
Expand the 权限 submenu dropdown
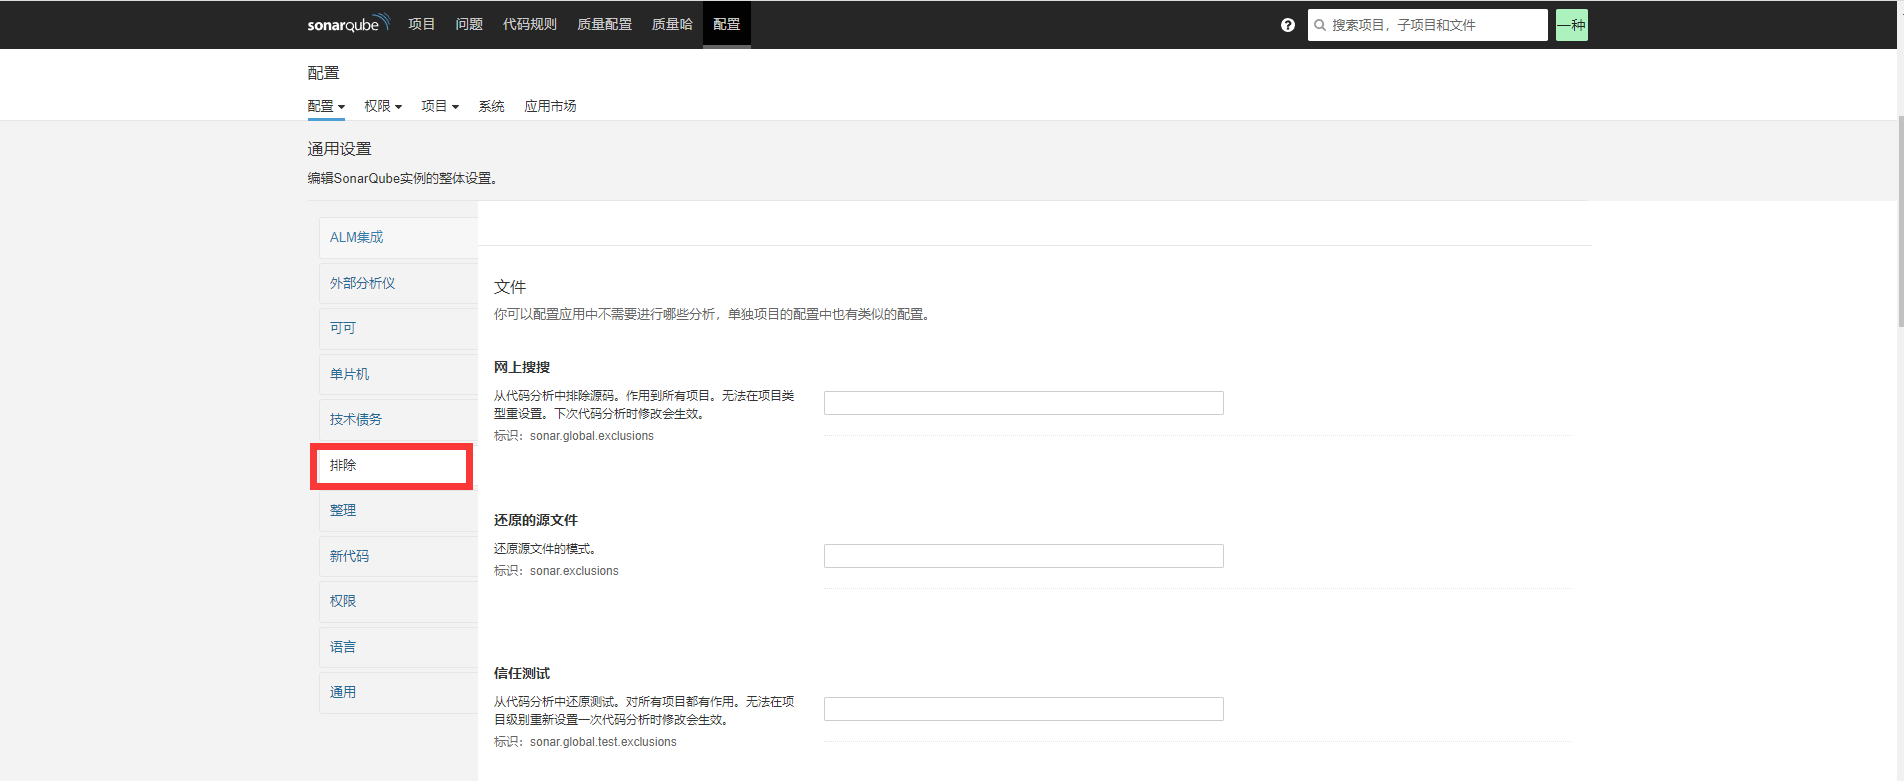pos(383,106)
